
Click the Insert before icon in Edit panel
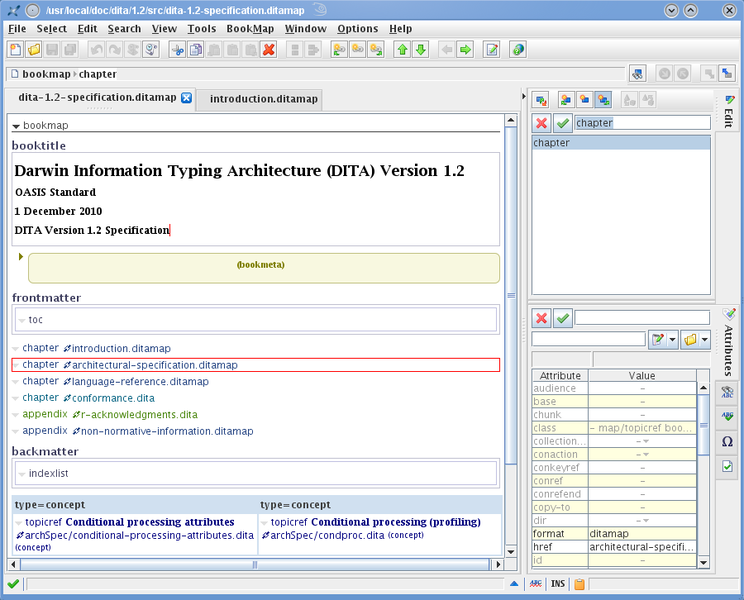coord(566,100)
